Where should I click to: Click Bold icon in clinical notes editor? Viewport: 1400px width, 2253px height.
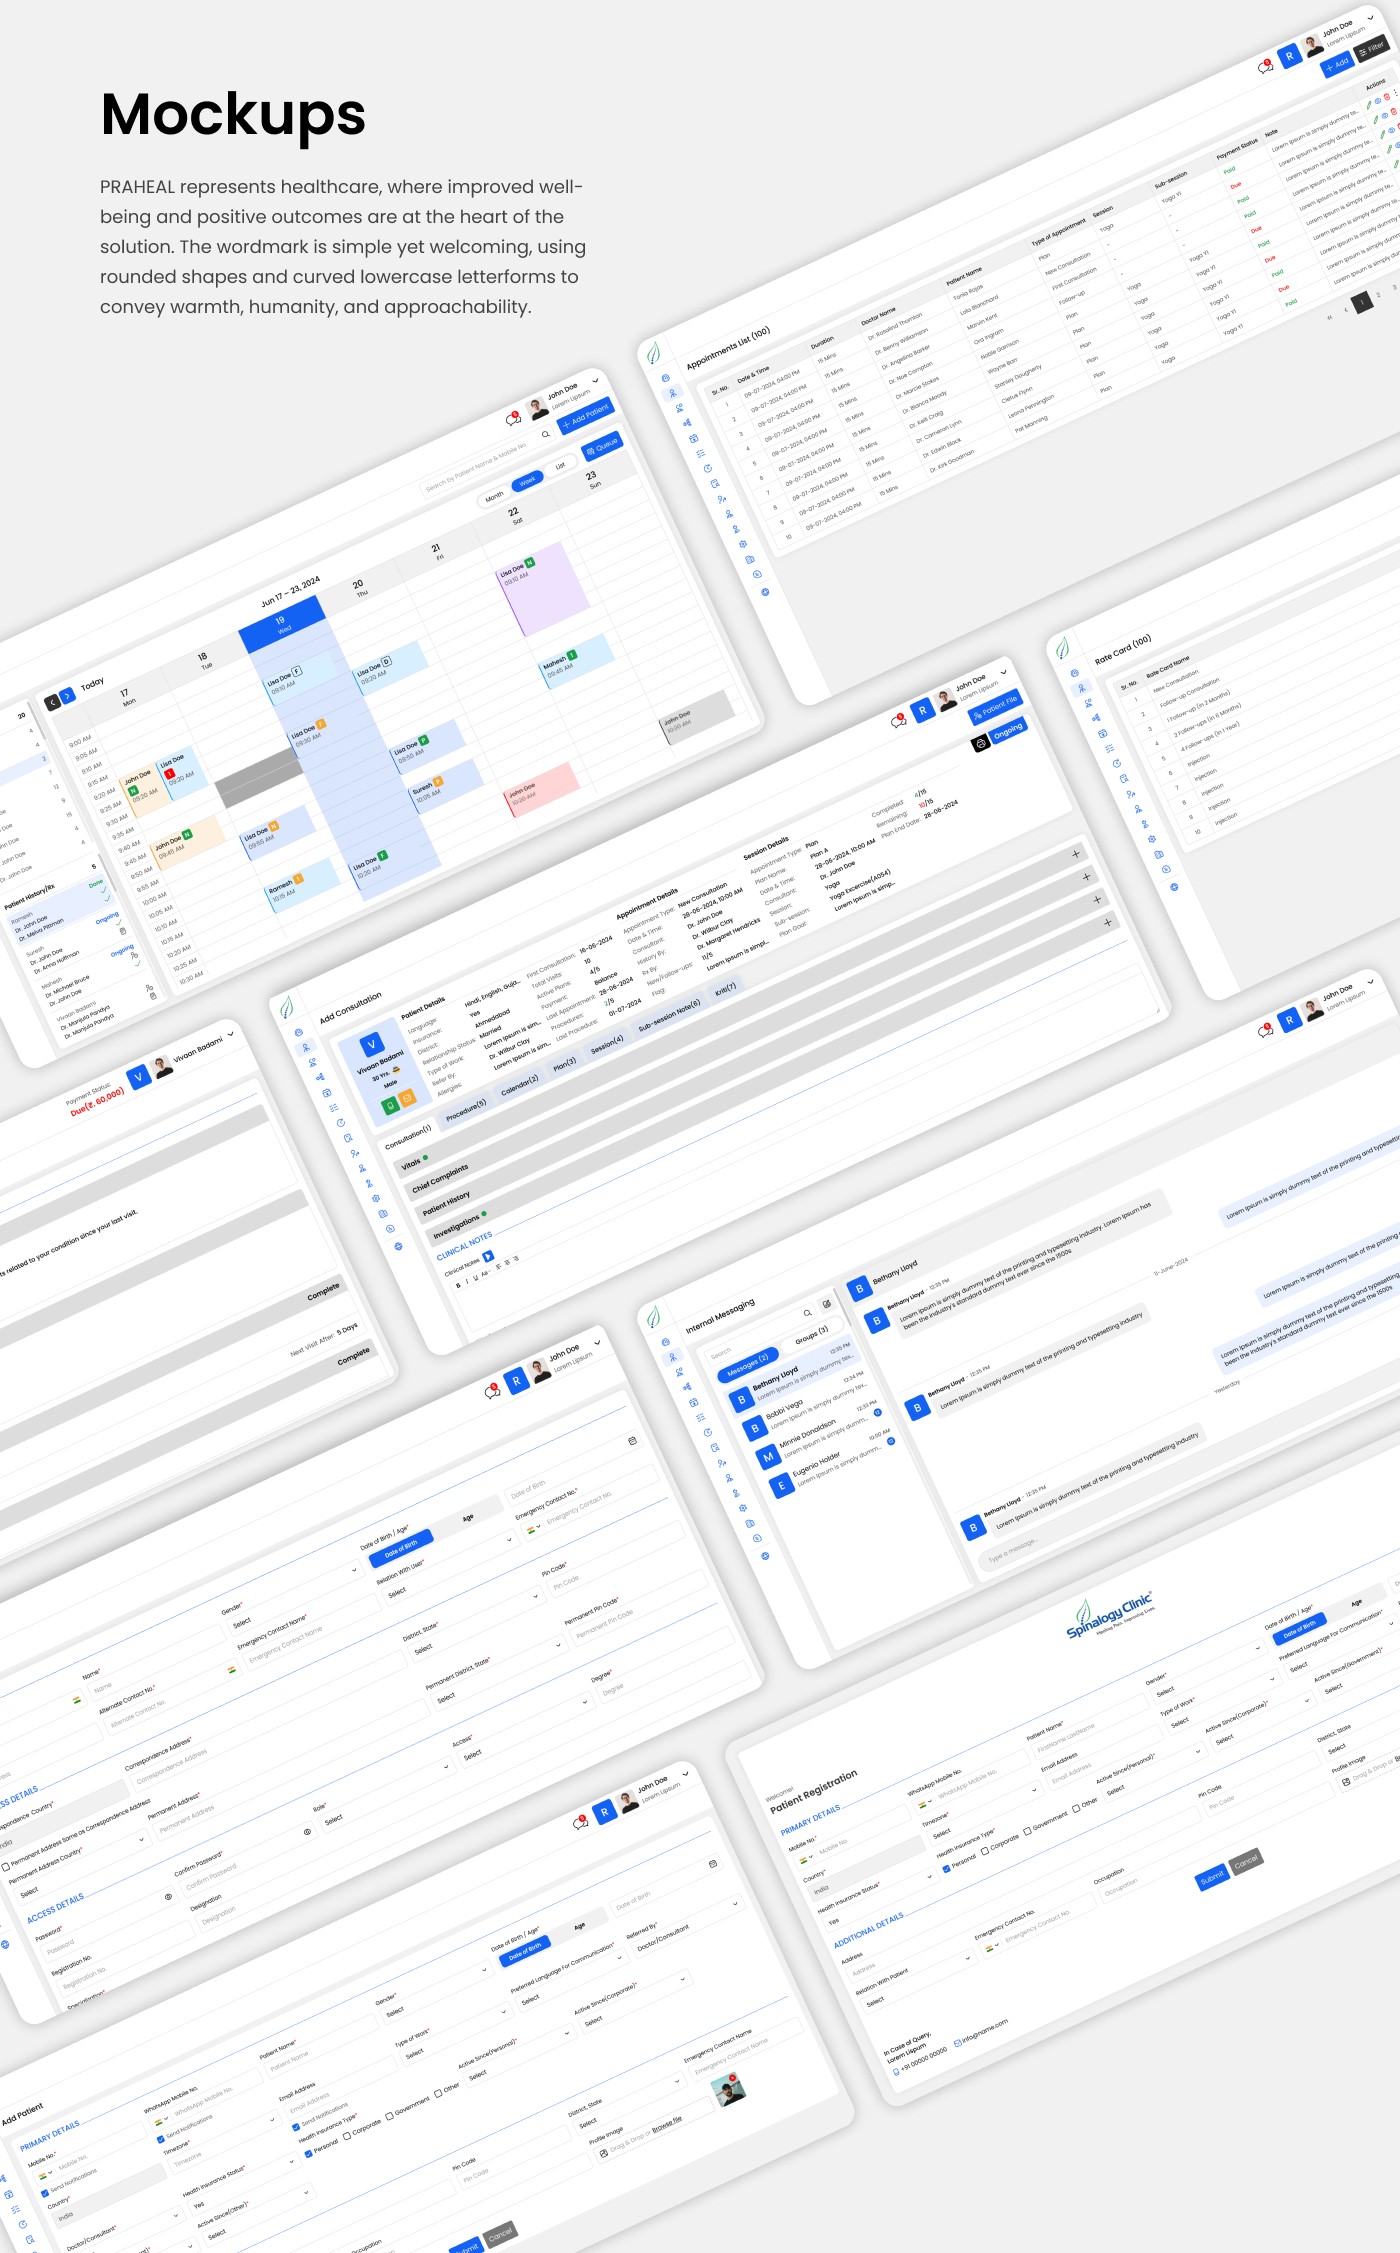[x=458, y=1285]
